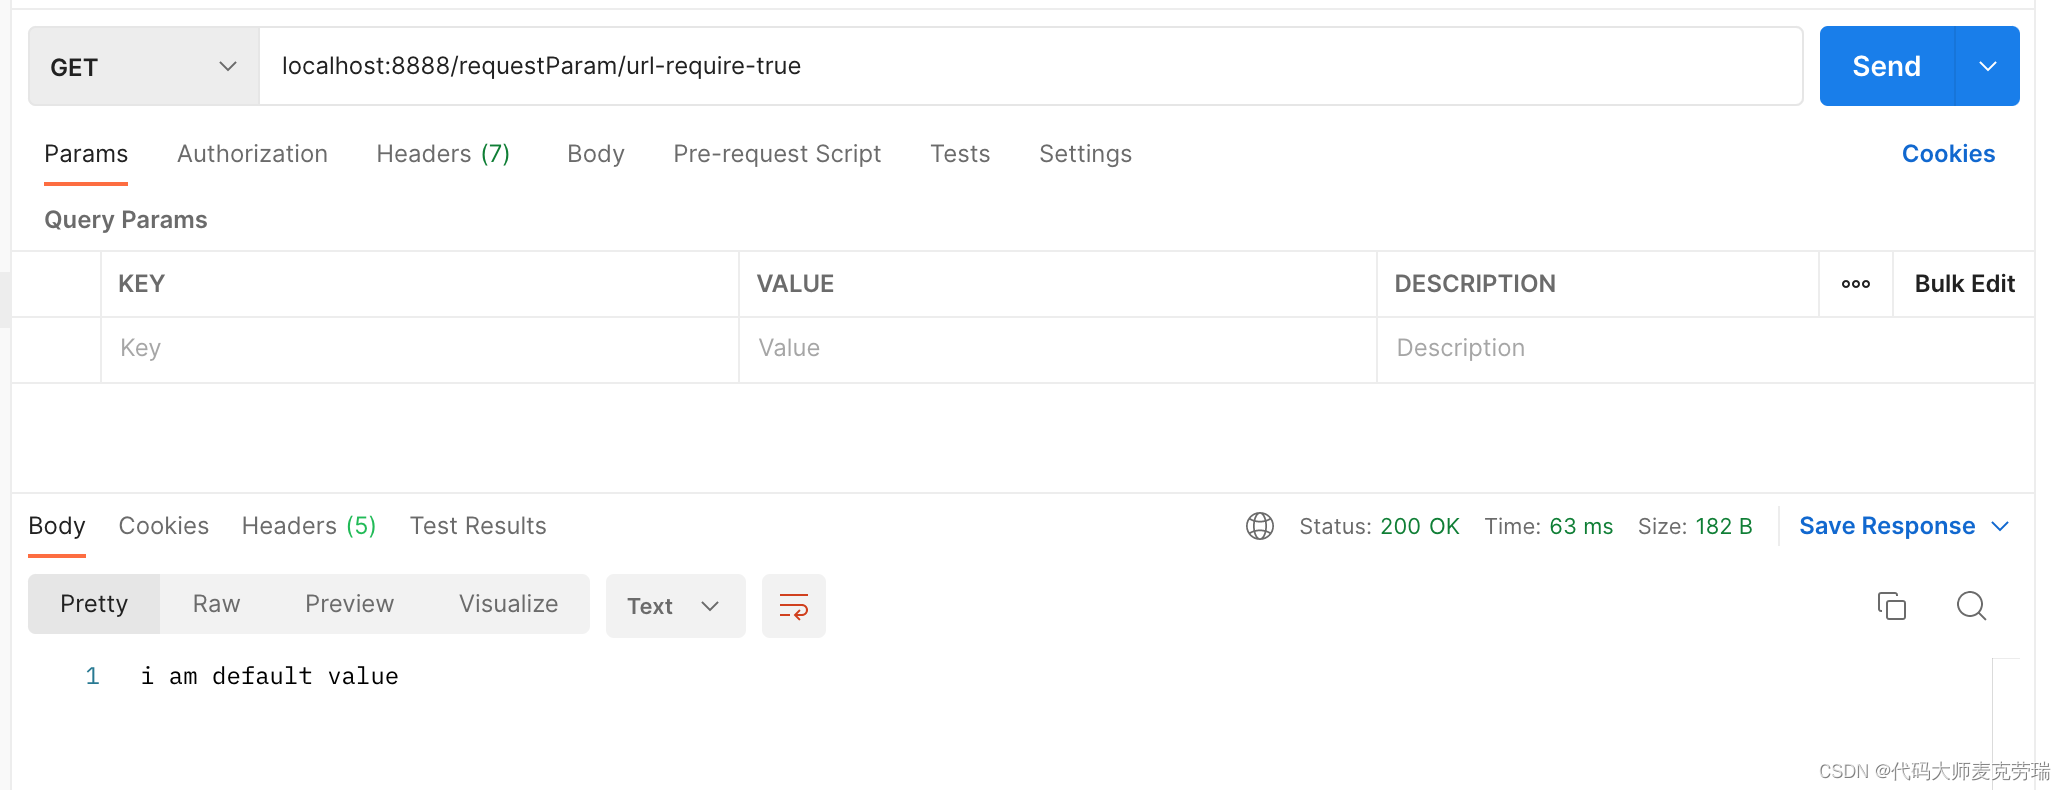Switch to the request Body tab

(596, 154)
